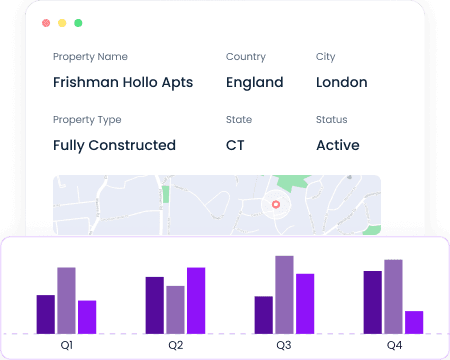Click the red window dot
Image resolution: width=450 pixels, height=360 pixels.
[x=46, y=23]
